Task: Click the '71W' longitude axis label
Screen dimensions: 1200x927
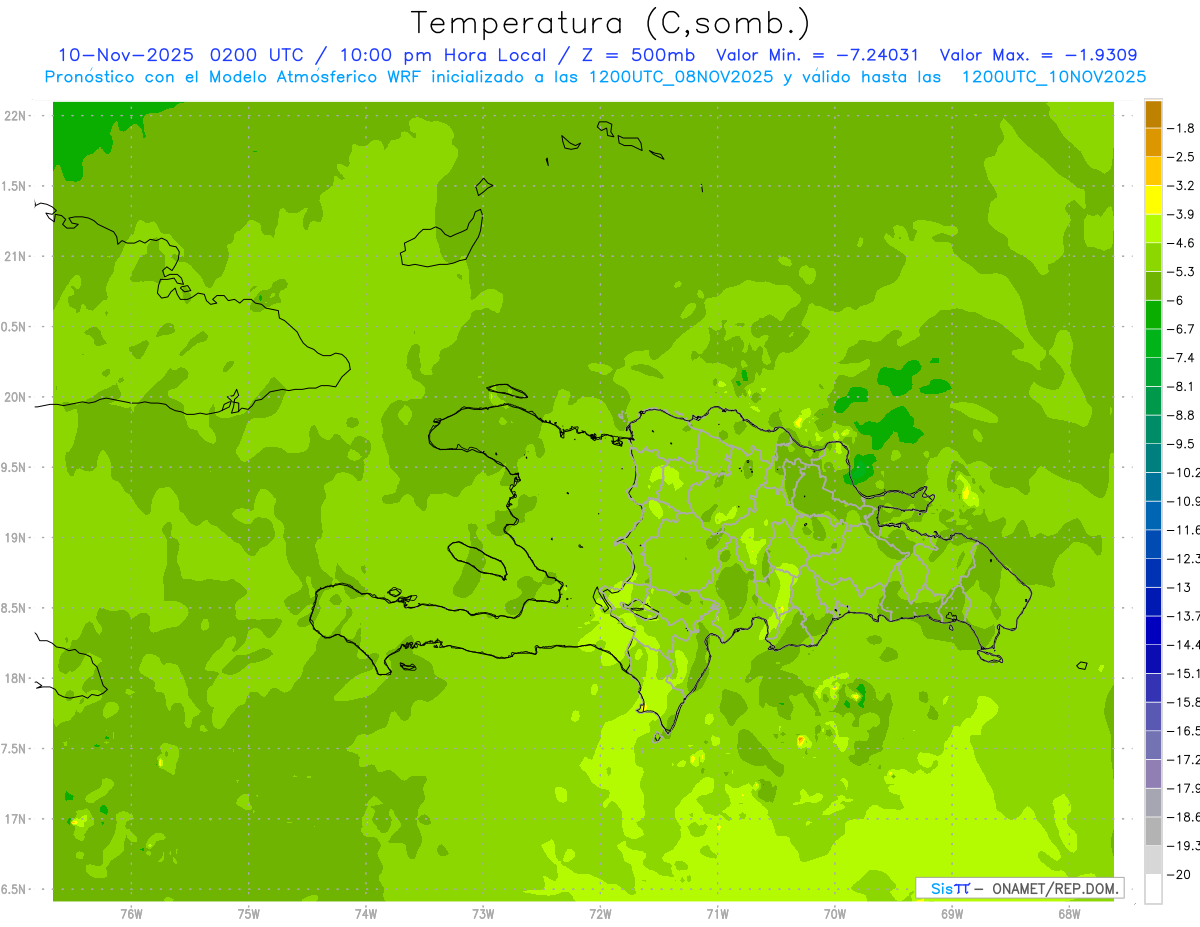Action: click(x=717, y=913)
